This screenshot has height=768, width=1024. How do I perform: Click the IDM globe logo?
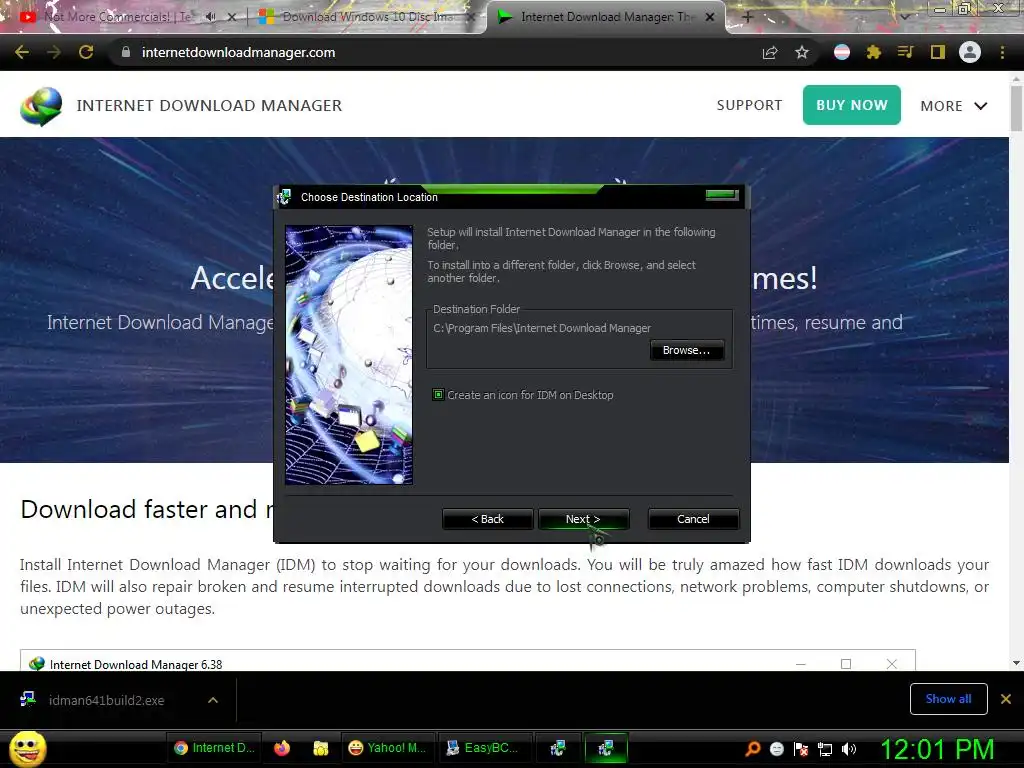click(41, 106)
